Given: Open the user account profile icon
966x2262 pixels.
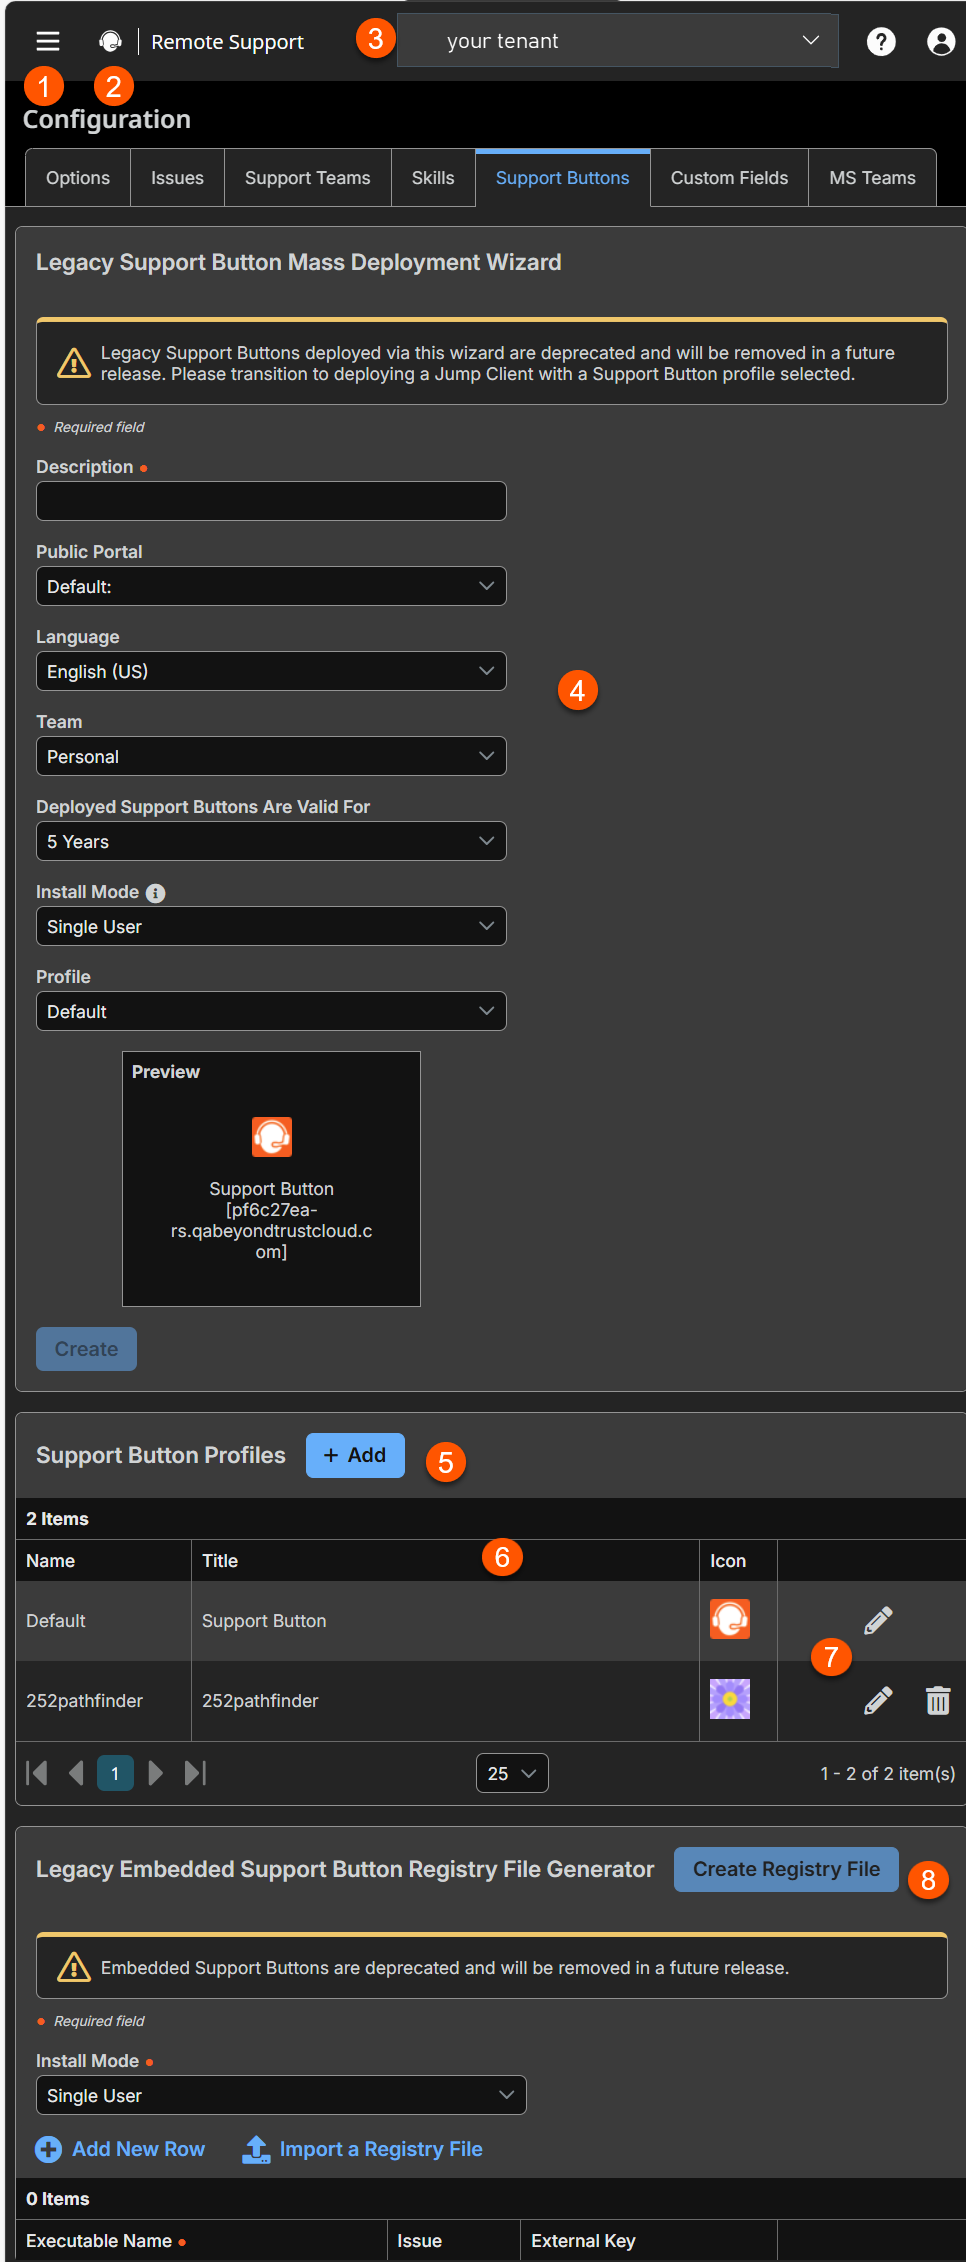Looking at the screenshot, I should tap(941, 41).
